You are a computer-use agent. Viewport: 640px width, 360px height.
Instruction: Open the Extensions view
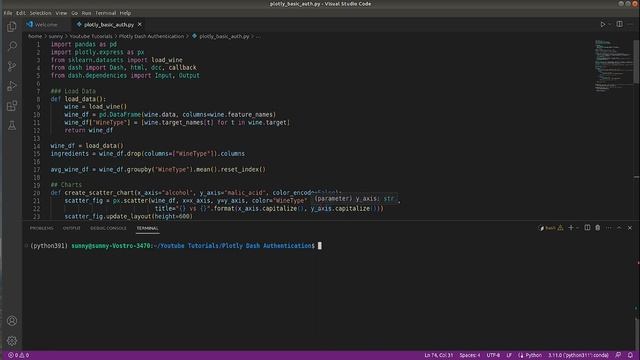point(12,106)
